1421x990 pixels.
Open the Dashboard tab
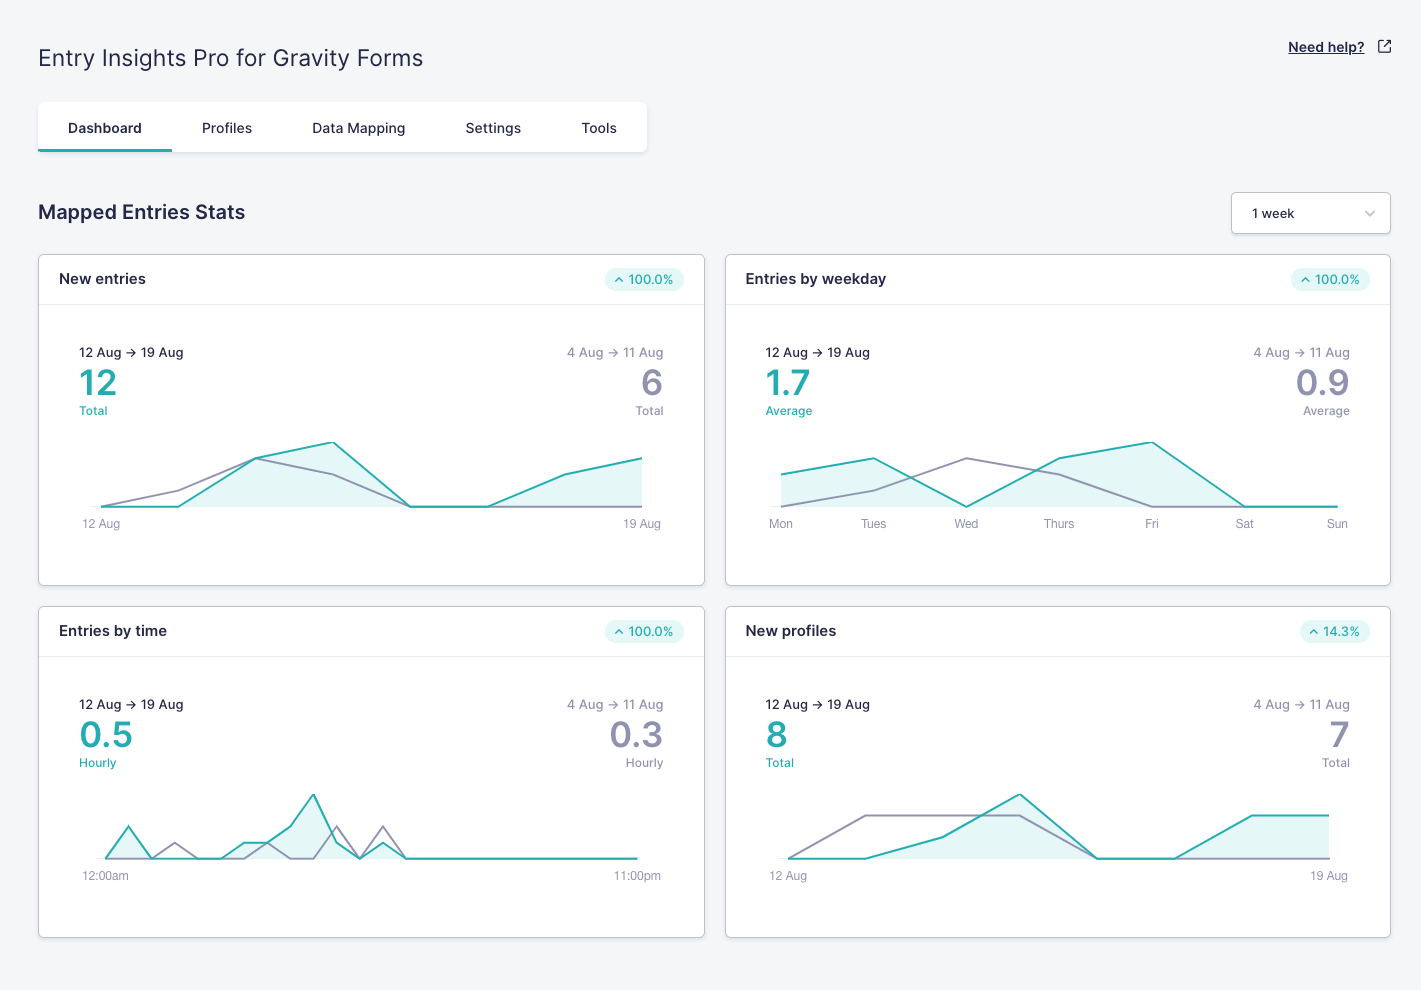(105, 128)
